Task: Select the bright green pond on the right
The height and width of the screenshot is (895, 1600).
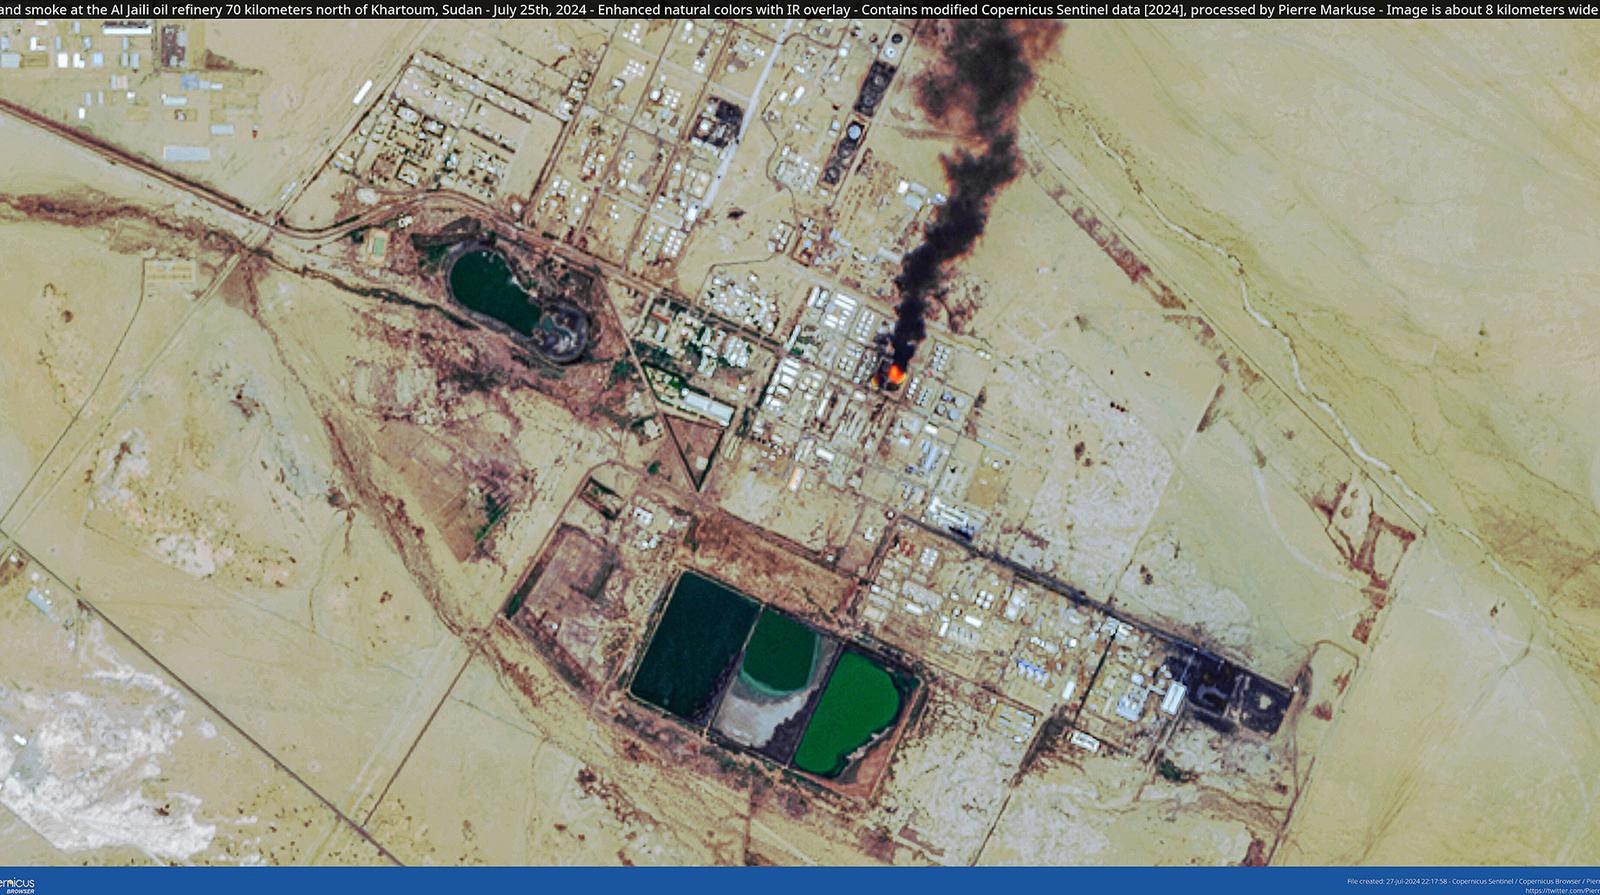Action: click(850, 710)
